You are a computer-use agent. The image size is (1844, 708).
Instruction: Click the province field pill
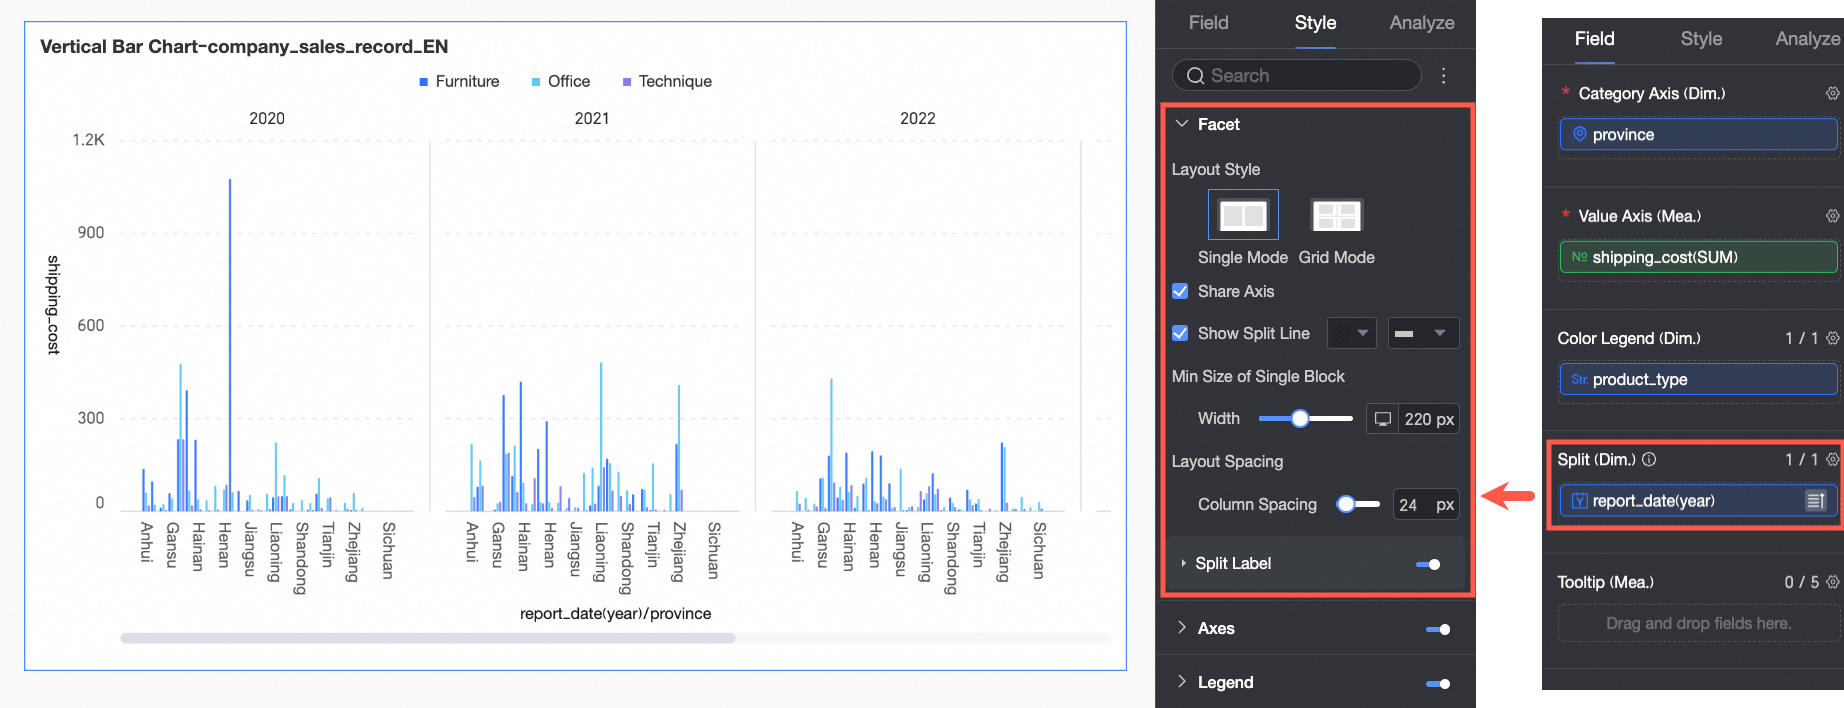tap(1698, 135)
